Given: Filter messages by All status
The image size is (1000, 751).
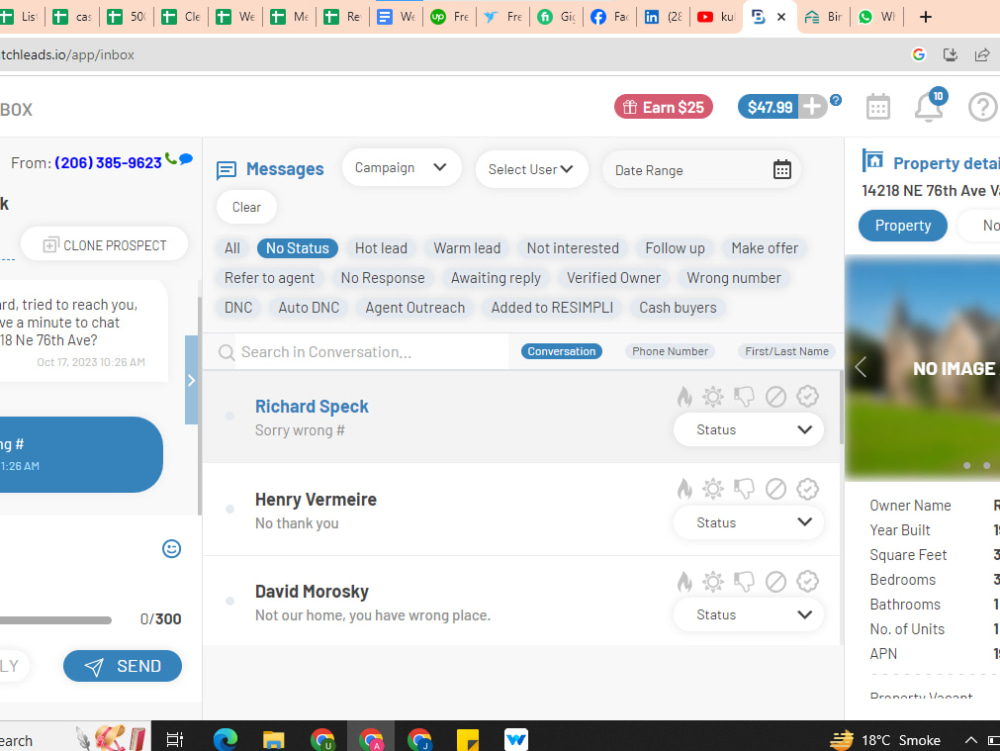Looking at the screenshot, I should [x=232, y=248].
